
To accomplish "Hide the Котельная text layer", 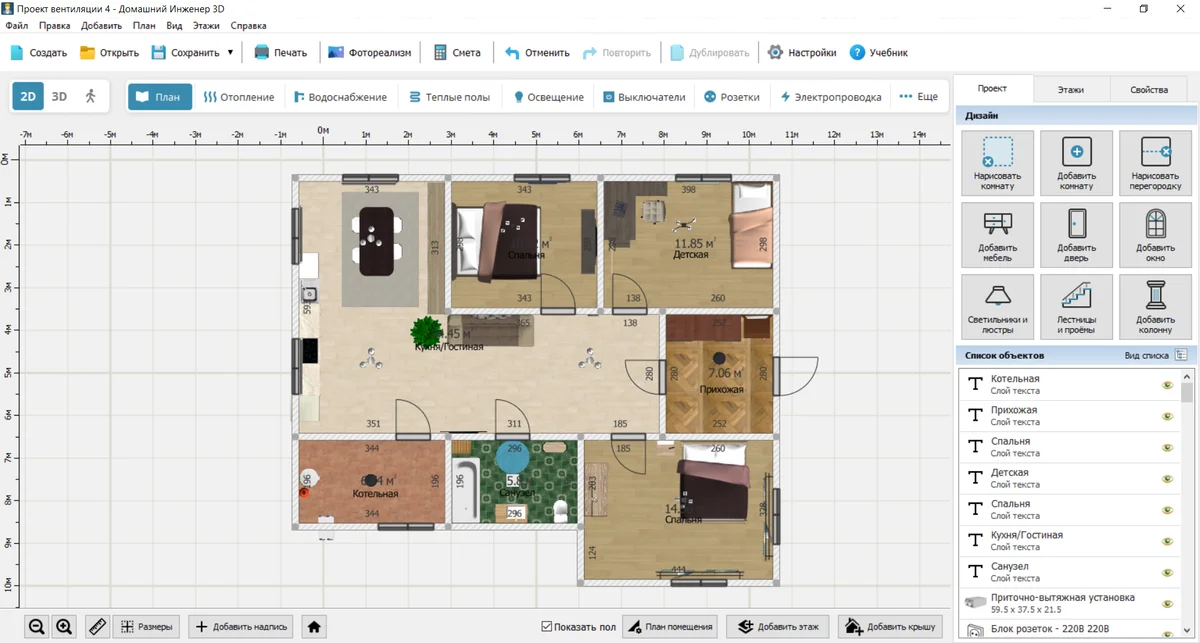I will pos(1167,385).
